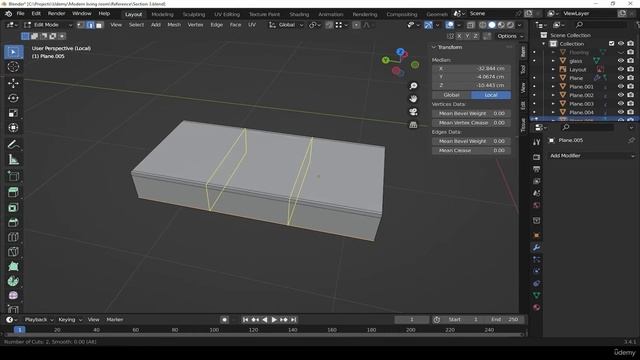640x360 pixels.
Task: Open the viewport shading options arrow
Action: coord(520,25)
